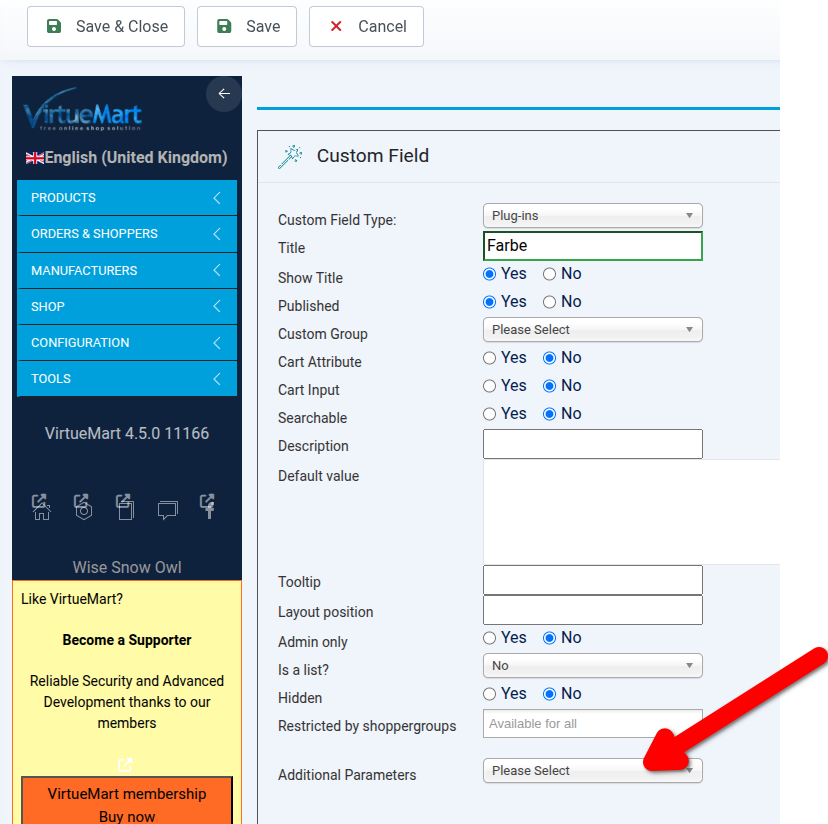Open the forum chat bubble icon
828x824 pixels.
(x=167, y=510)
